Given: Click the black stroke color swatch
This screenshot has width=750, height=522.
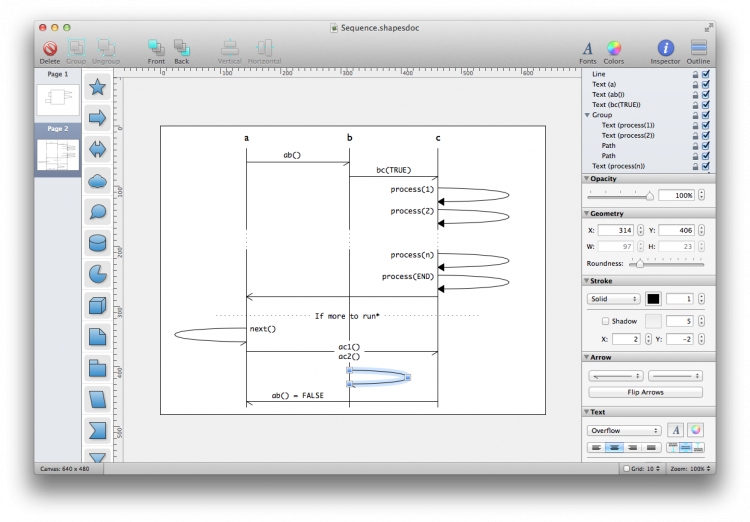Looking at the screenshot, I should 653,299.
